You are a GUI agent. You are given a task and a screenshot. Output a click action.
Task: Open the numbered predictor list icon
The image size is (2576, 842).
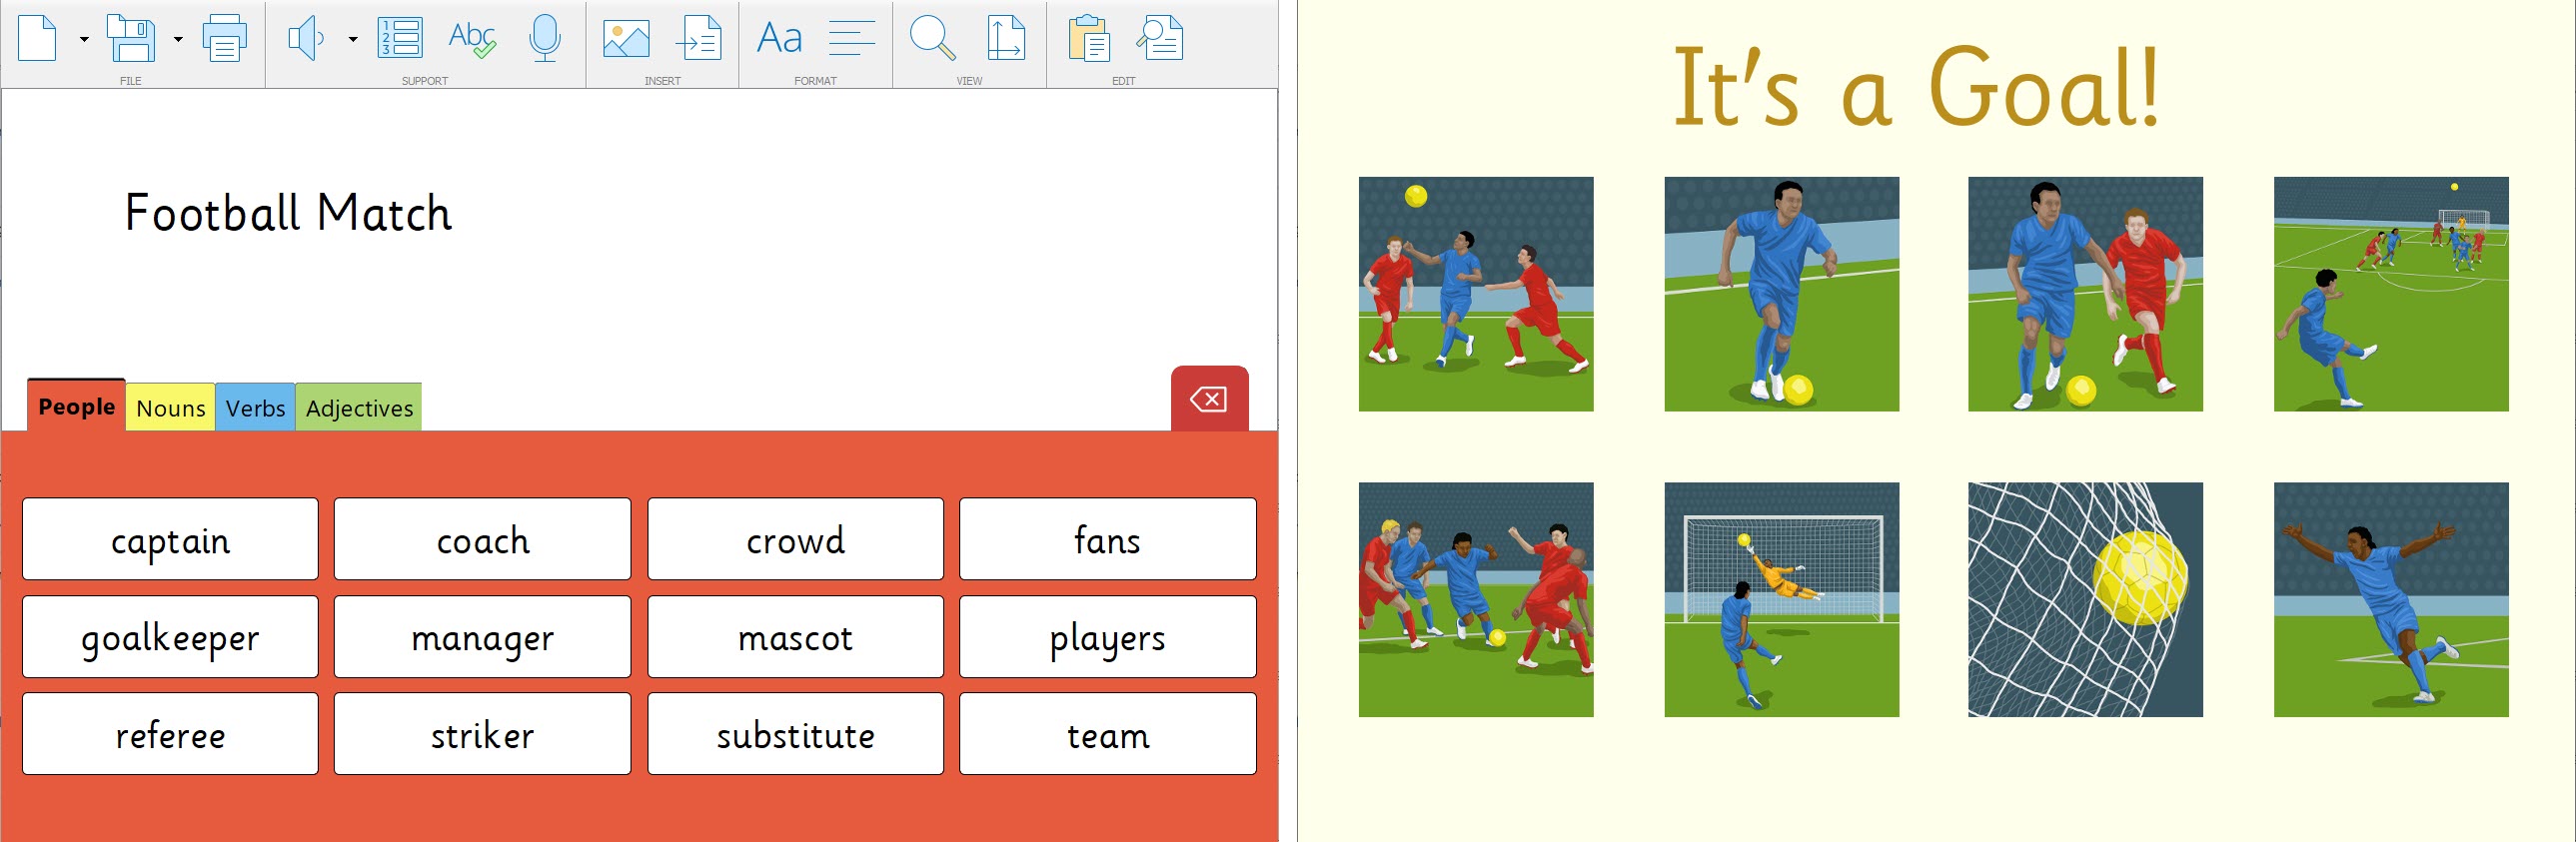click(400, 38)
